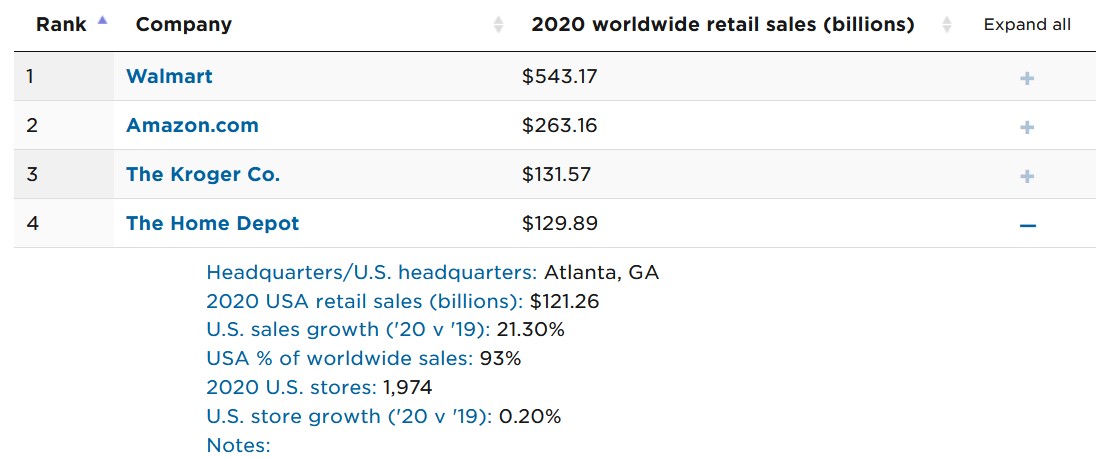The image size is (1106, 458).
Task: Click the Notes label
Action: click(x=238, y=445)
